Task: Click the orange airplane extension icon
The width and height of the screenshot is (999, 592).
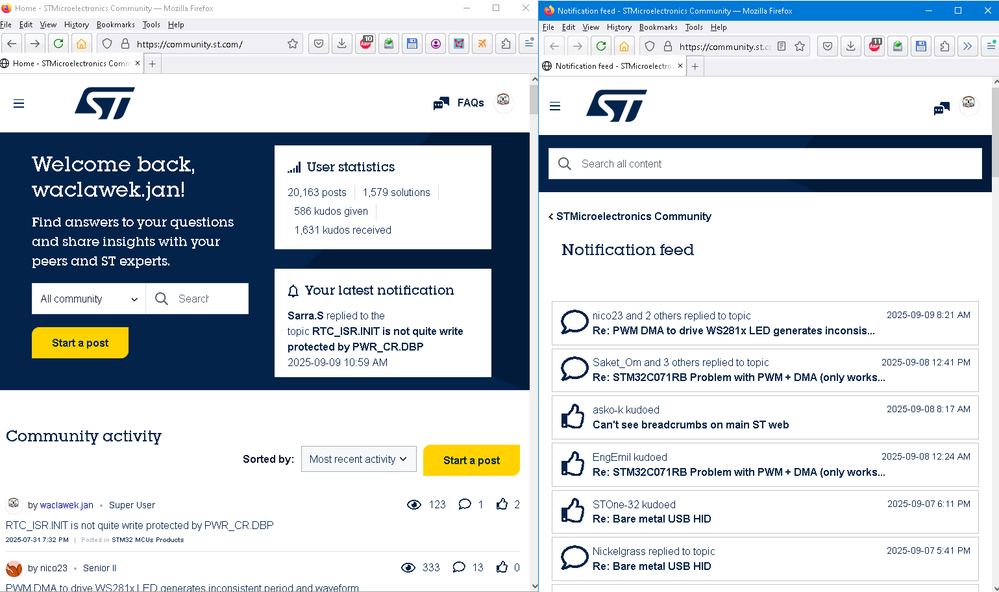Action: (x=482, y=43)
